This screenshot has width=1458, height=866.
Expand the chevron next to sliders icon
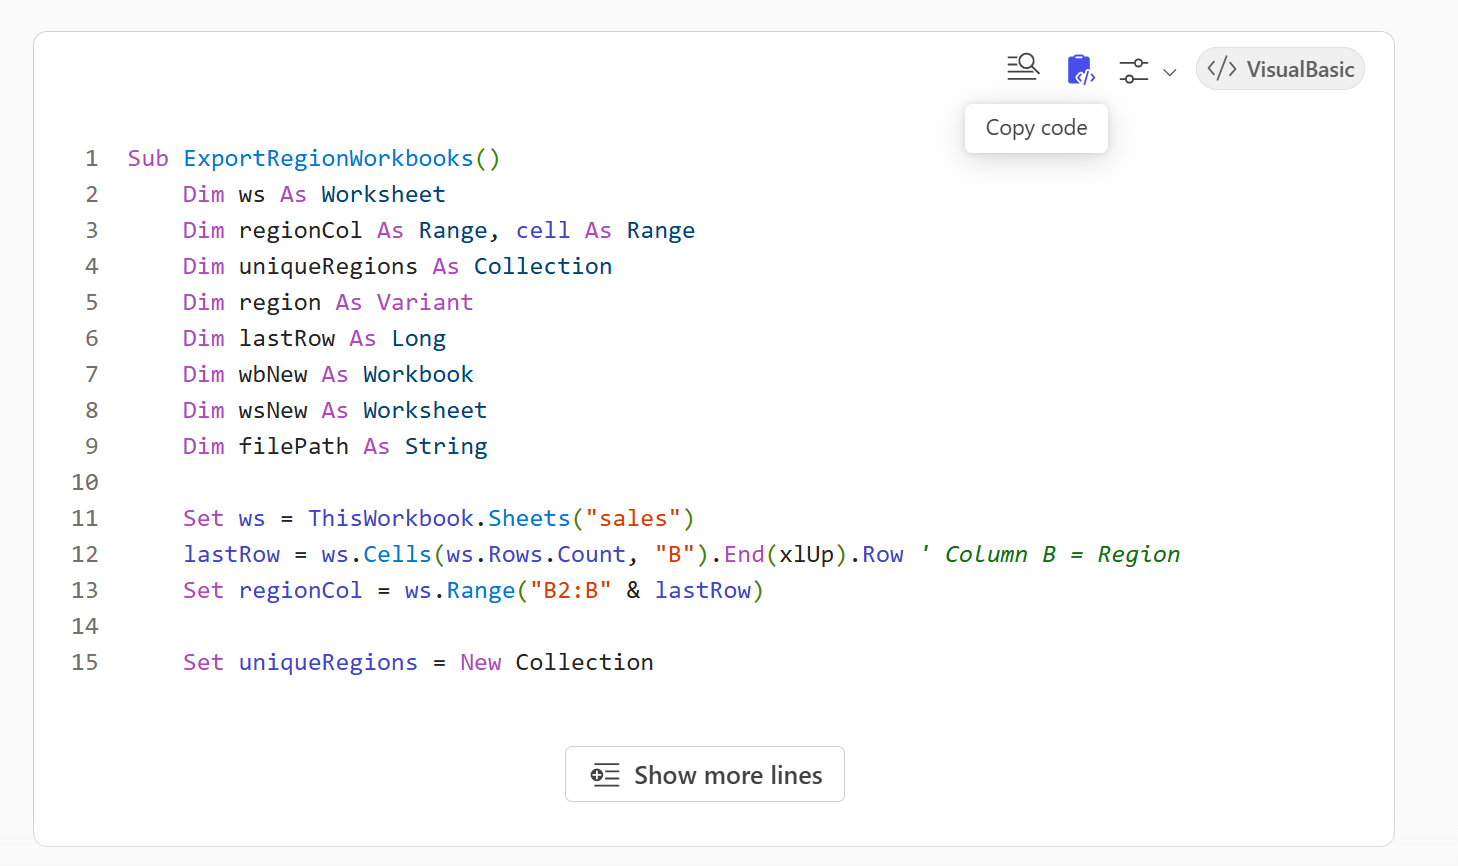click(1170, 72)
